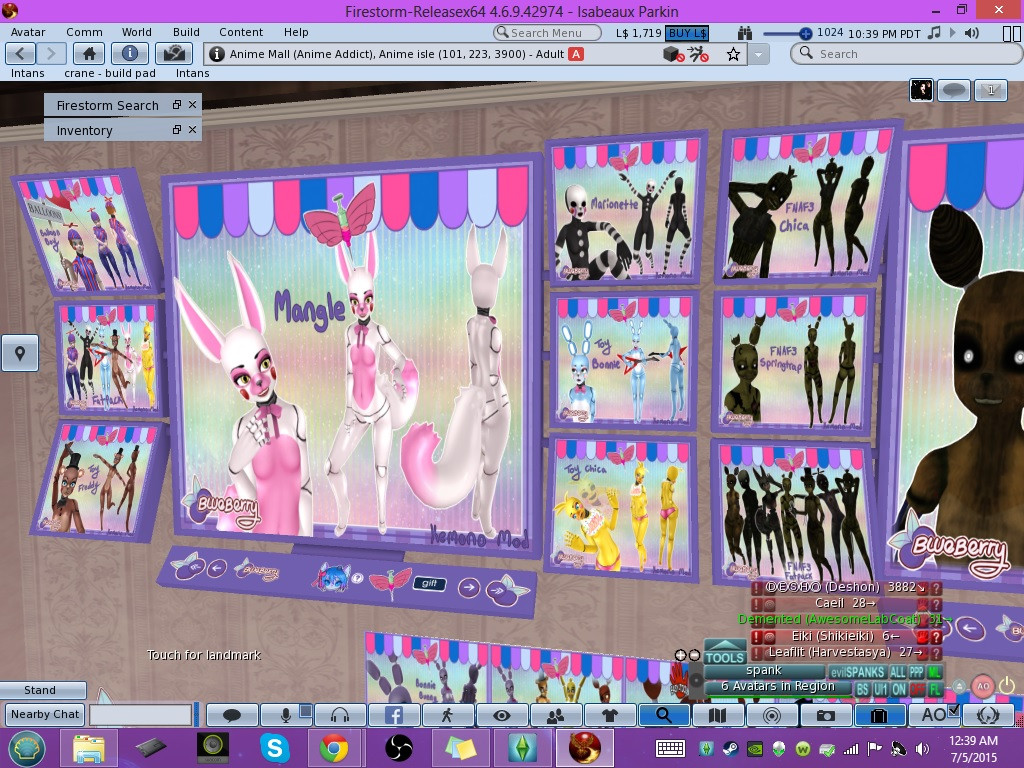Open Google Chrome from the taskbar

tap(334, 748)
